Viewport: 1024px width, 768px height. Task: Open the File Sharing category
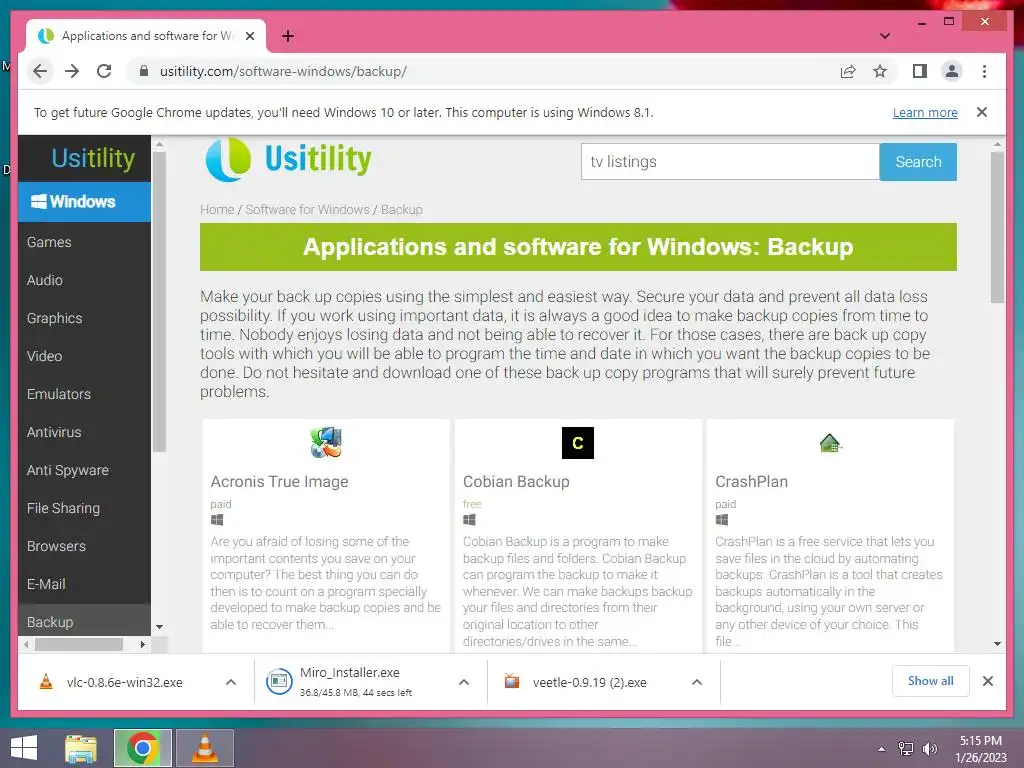[63, 508]
